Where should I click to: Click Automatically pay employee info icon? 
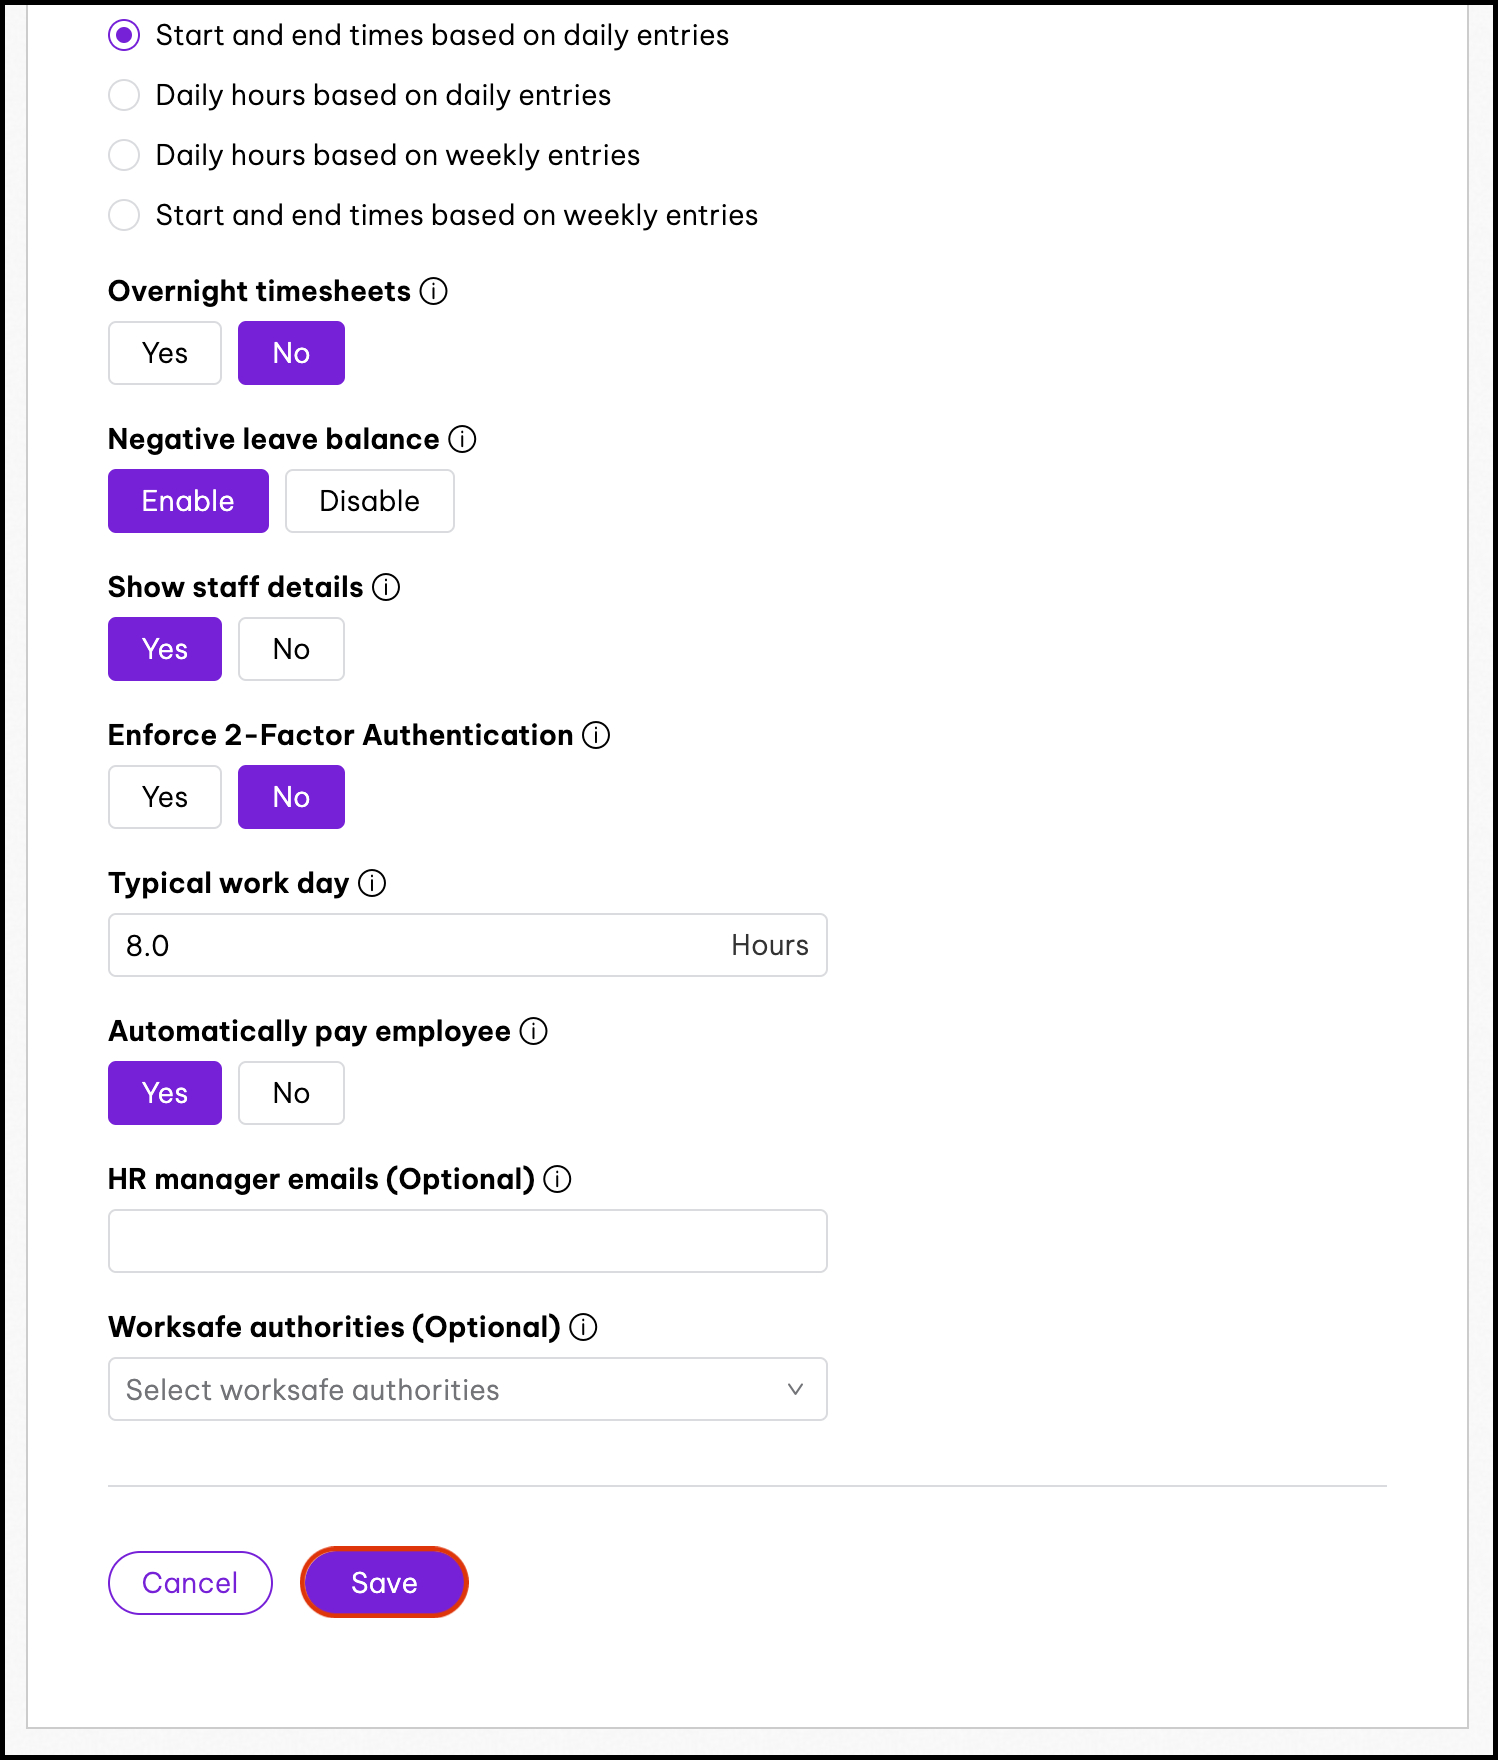click(534, 1031)
